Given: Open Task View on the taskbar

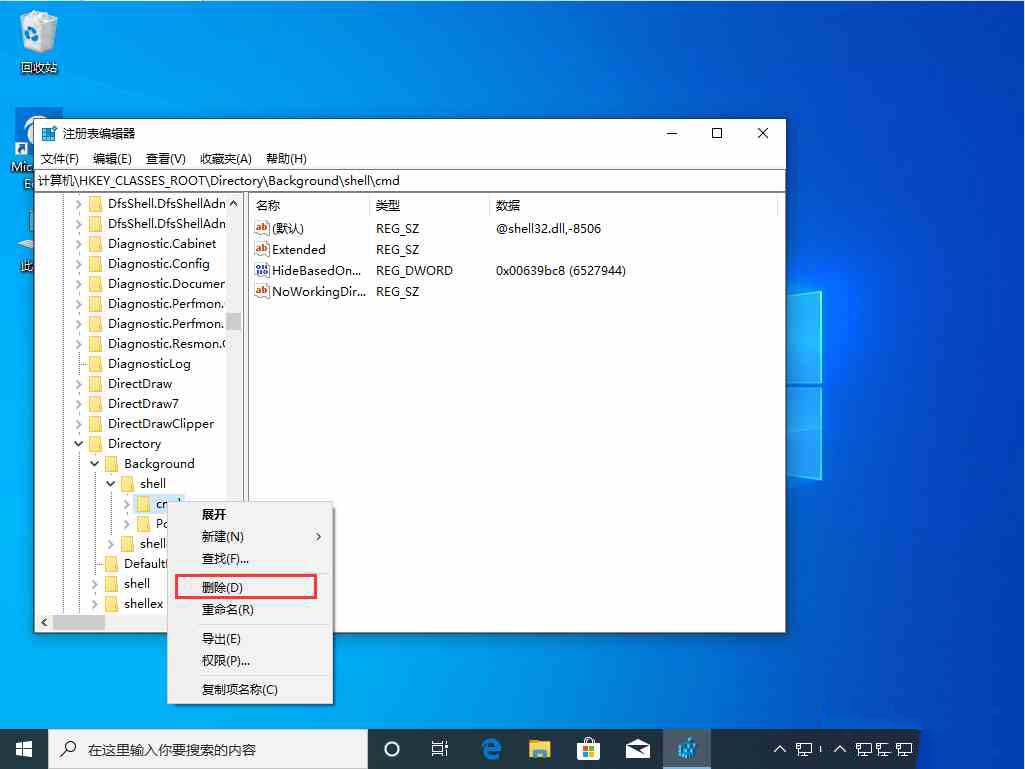Looking at the screenshot, I should 439,749.
